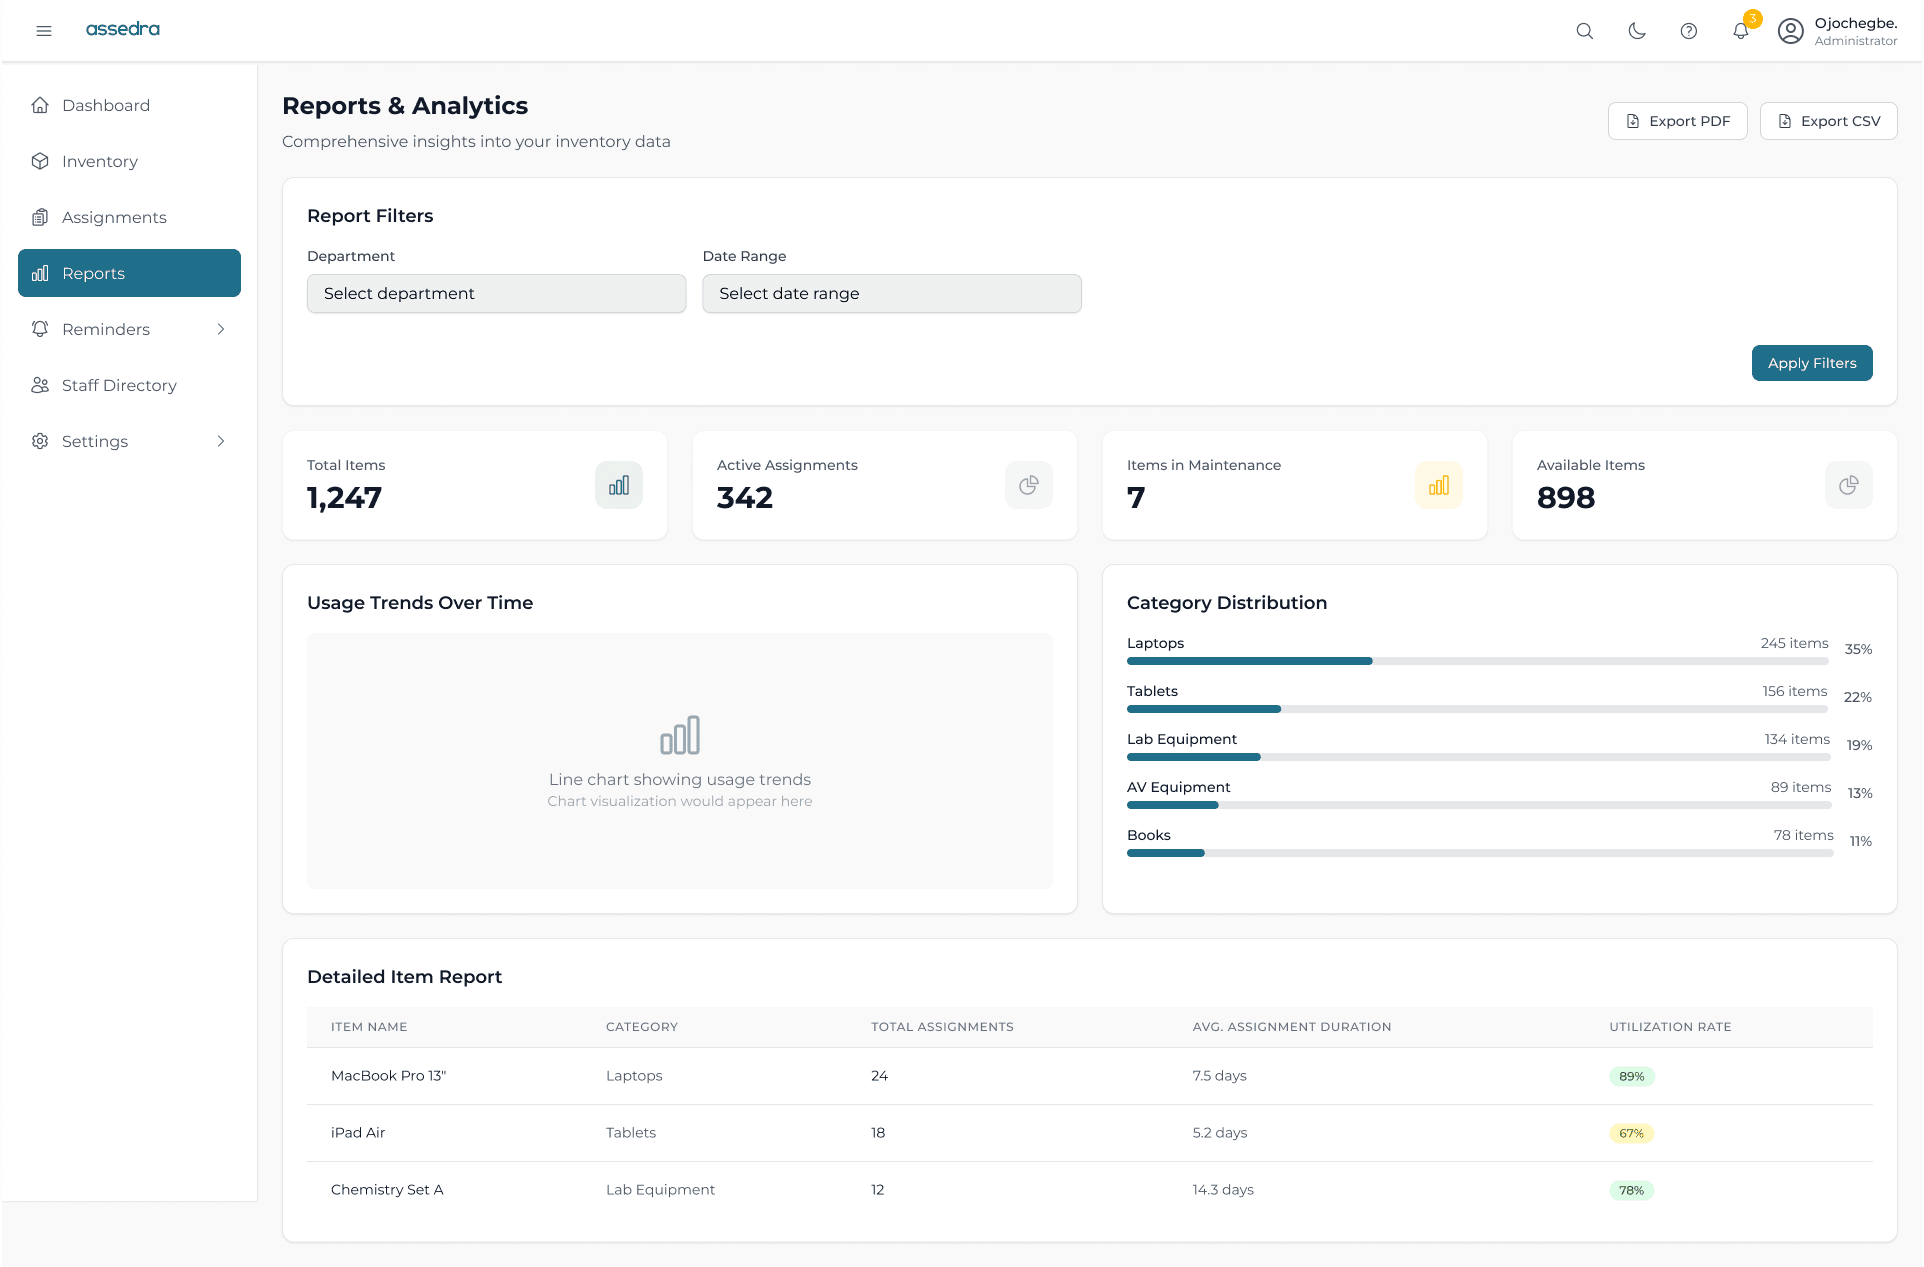This screenshot has width=1924, height=1267.
Task: Click the 342 Active Assignments value
Action: pyautogui.click(x=745, y=498)
